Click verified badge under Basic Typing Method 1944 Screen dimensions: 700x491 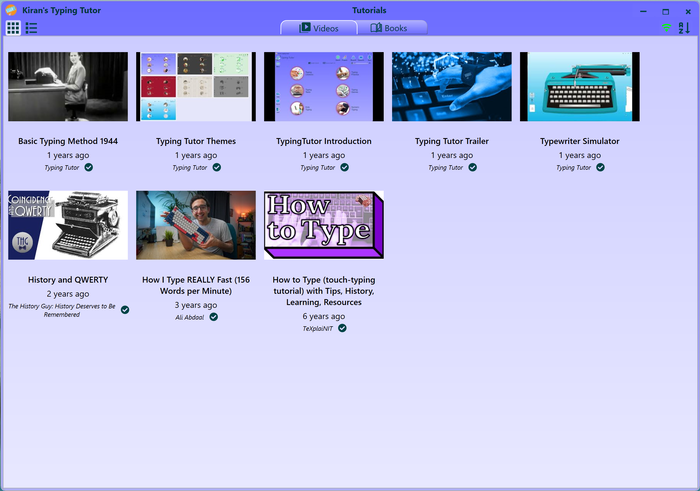(89, 168)
